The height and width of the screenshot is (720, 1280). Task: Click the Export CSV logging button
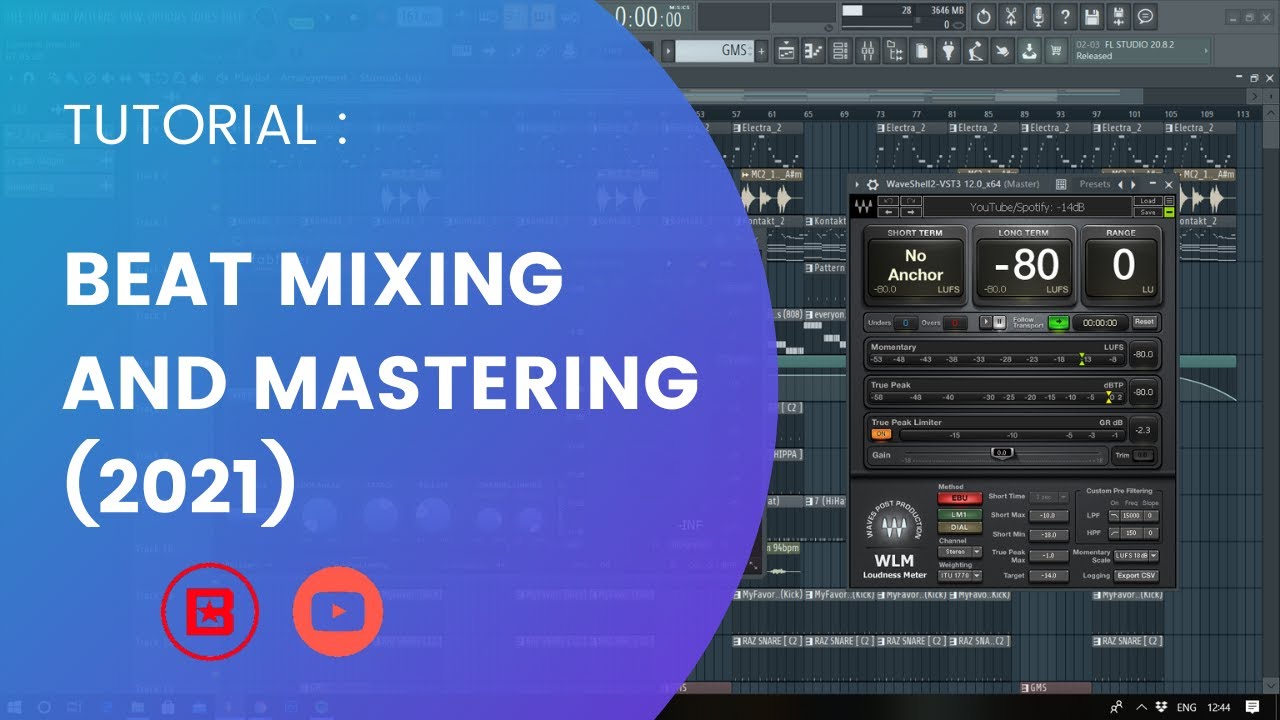tap(1137, 576)
